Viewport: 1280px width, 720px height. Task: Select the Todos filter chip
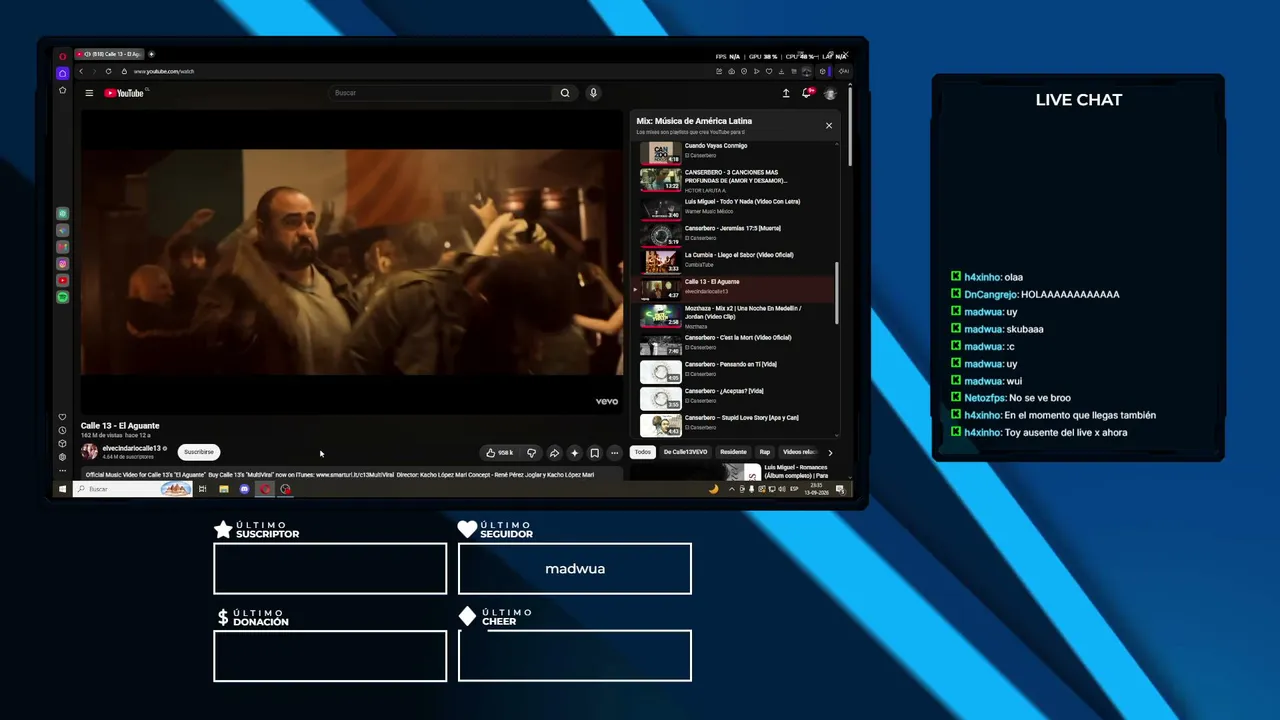642,452
